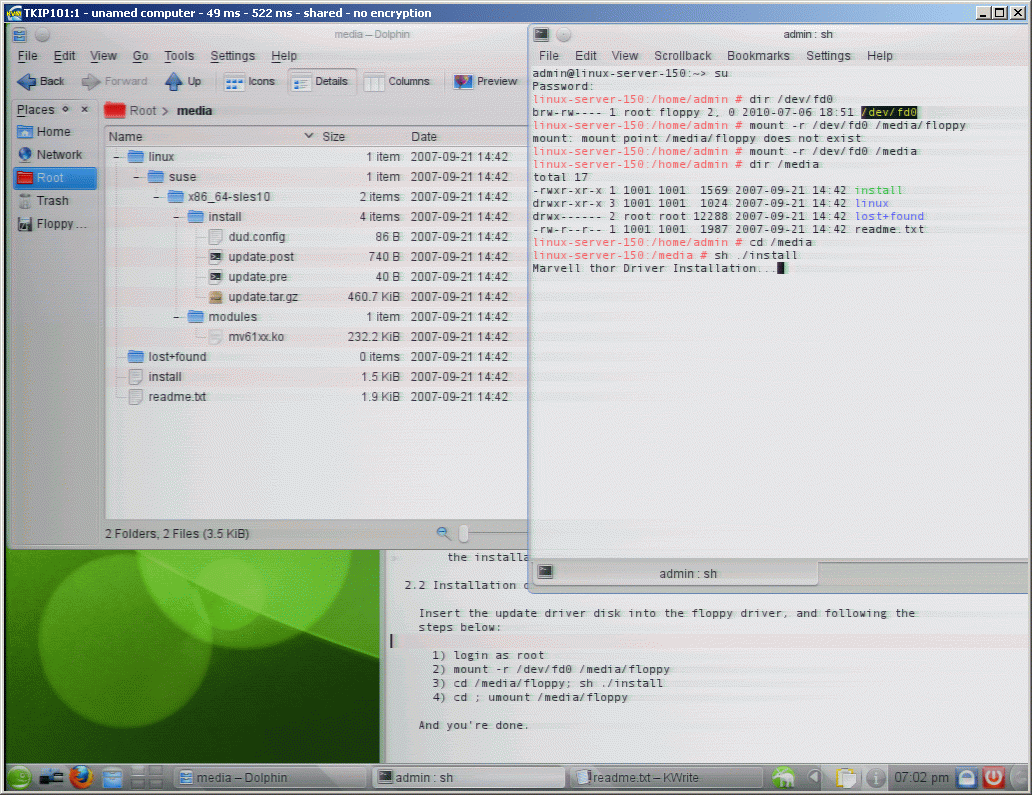Screen dimensions: 1032x795
Task: Switch to readme.txt – KWrite taskbar entry
Action: tap(665, 778)
